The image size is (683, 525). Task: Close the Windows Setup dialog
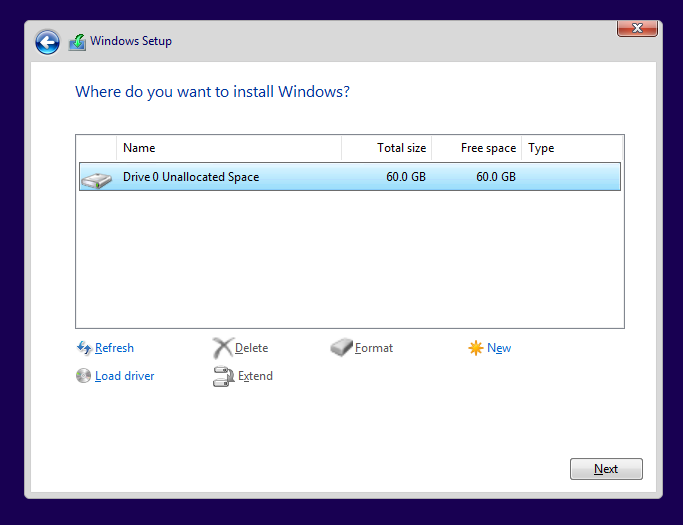pos(637,28)
